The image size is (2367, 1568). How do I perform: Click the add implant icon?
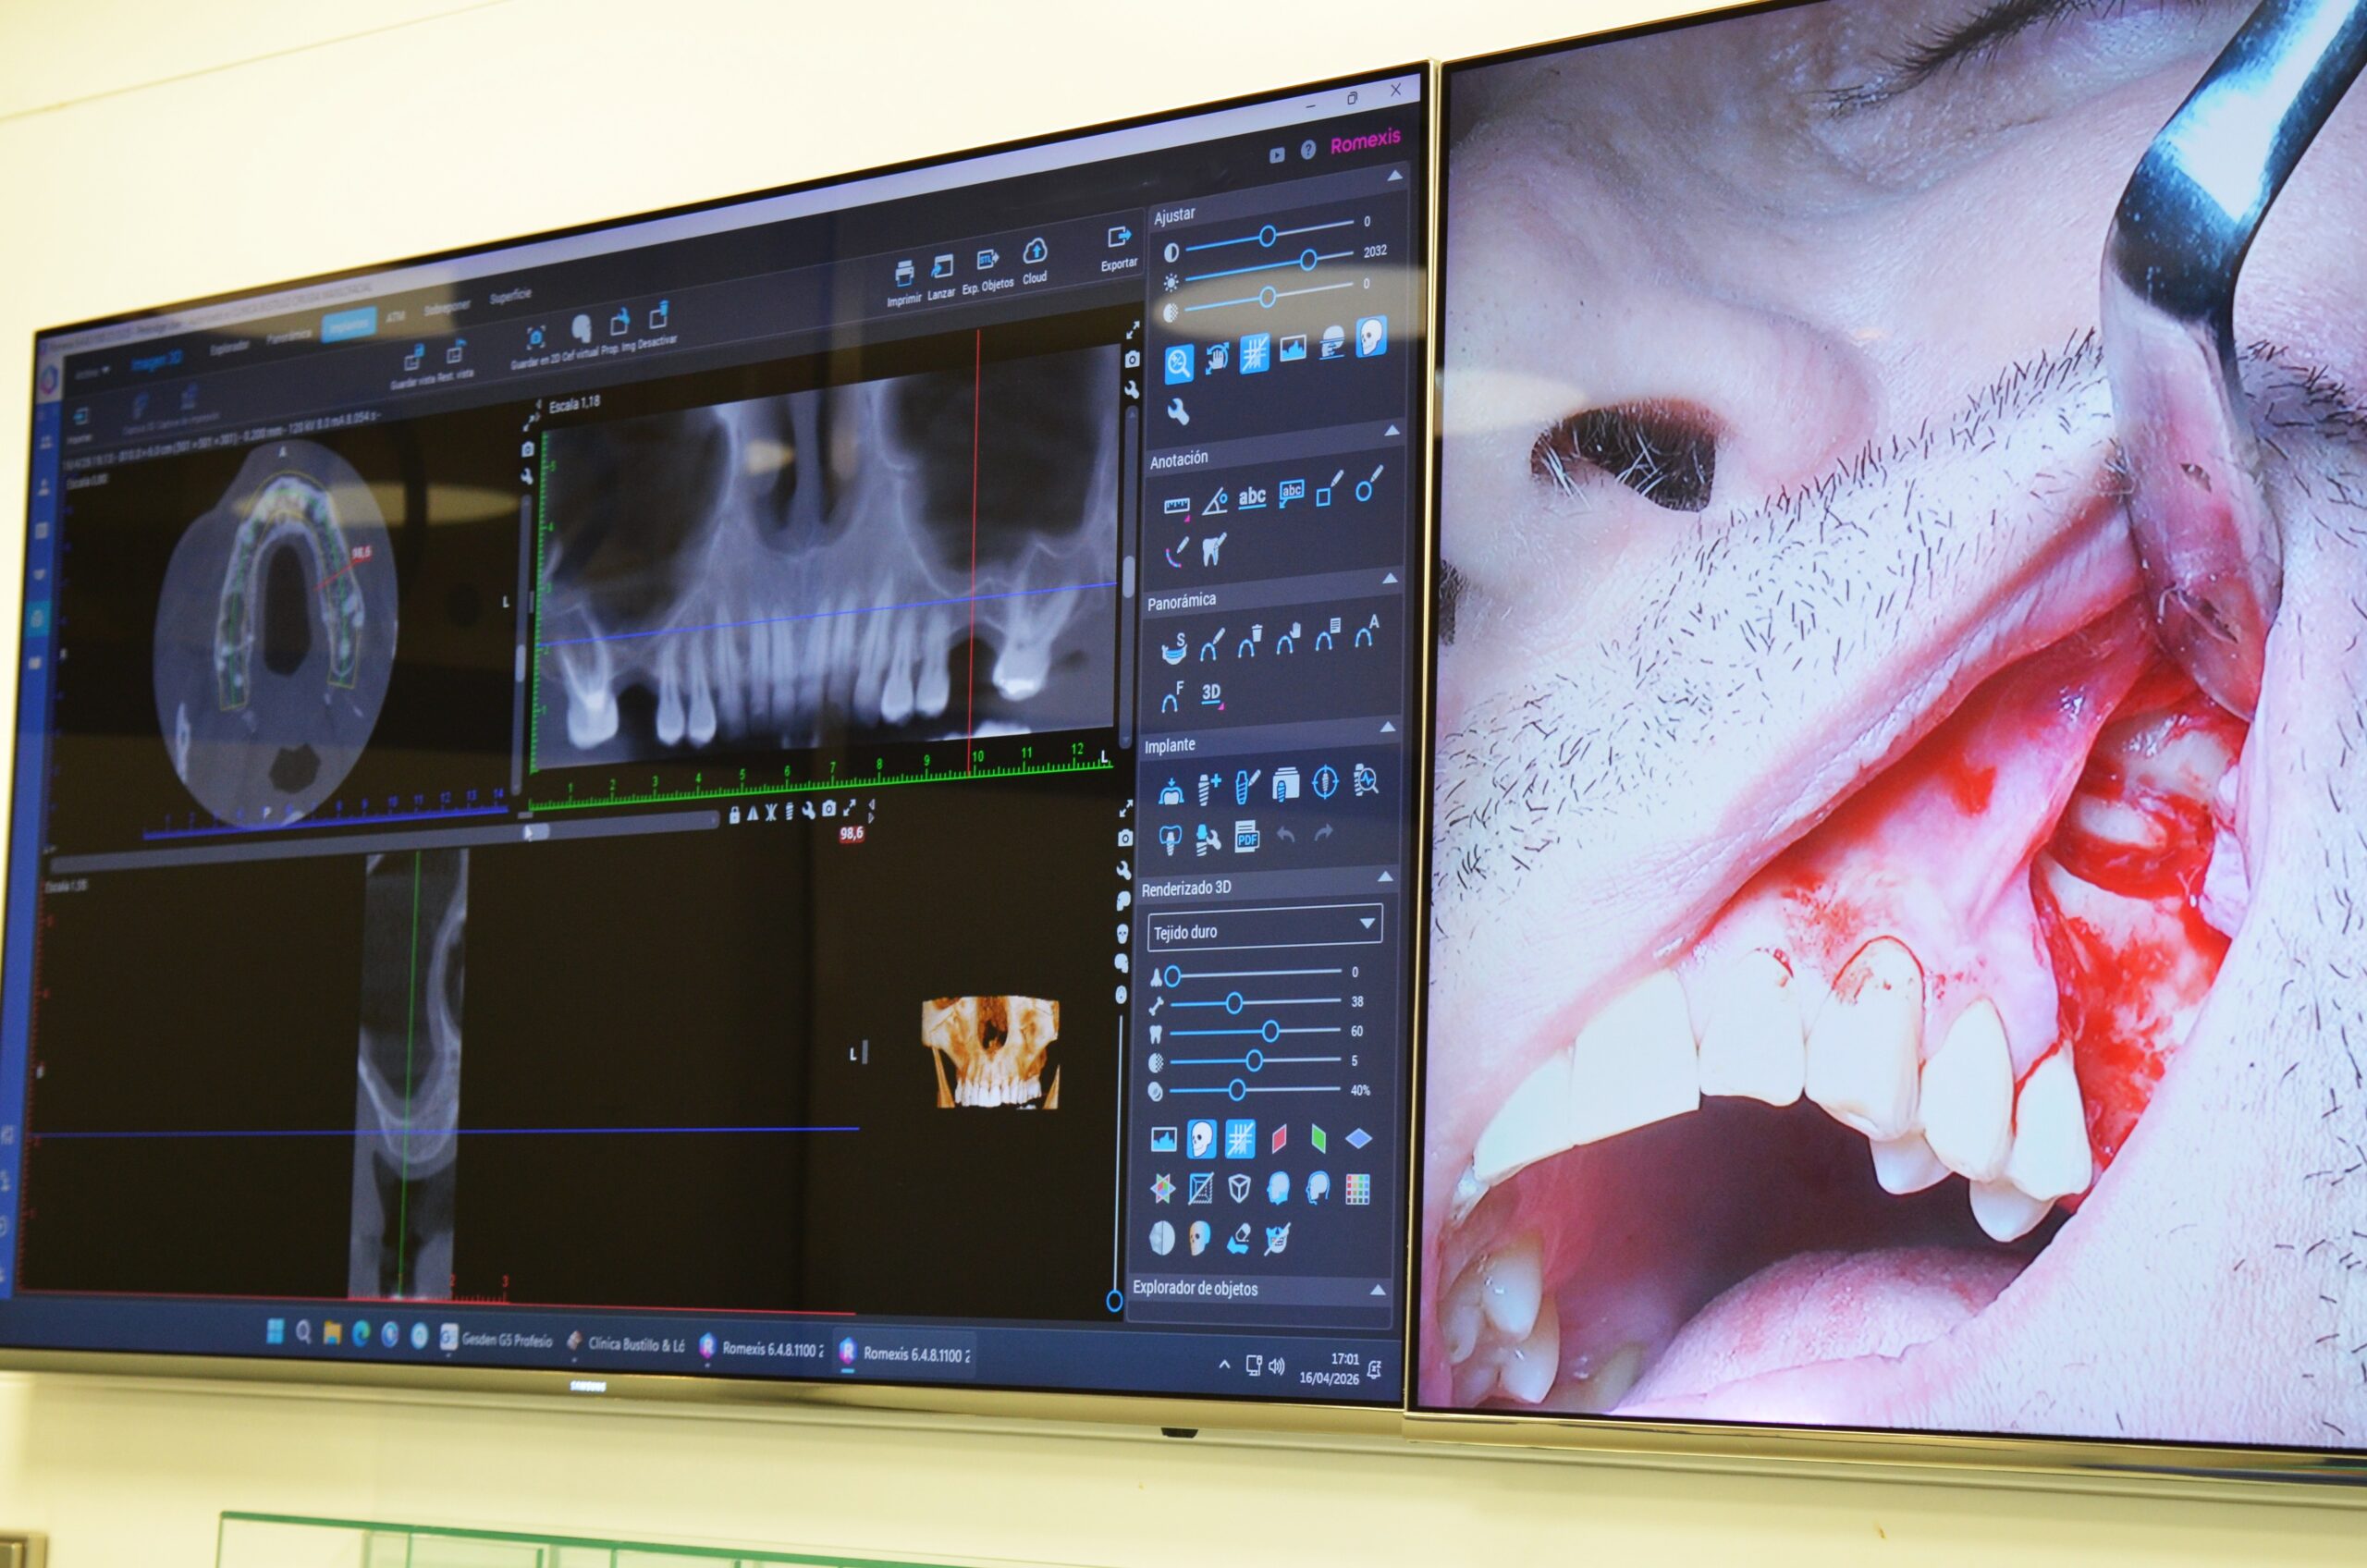coord(1209,789)
